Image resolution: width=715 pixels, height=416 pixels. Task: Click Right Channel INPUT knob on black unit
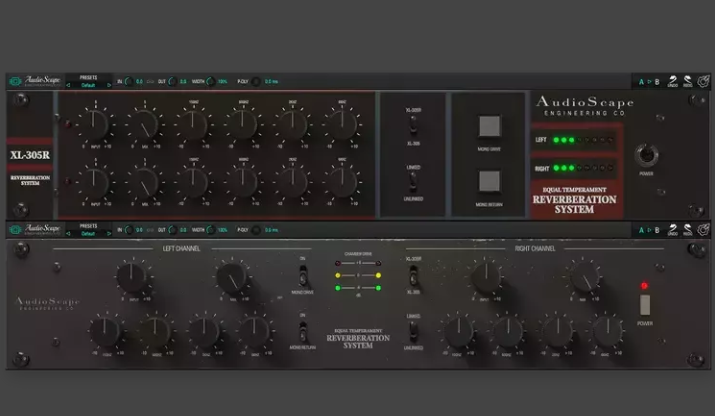coord(486,277)
